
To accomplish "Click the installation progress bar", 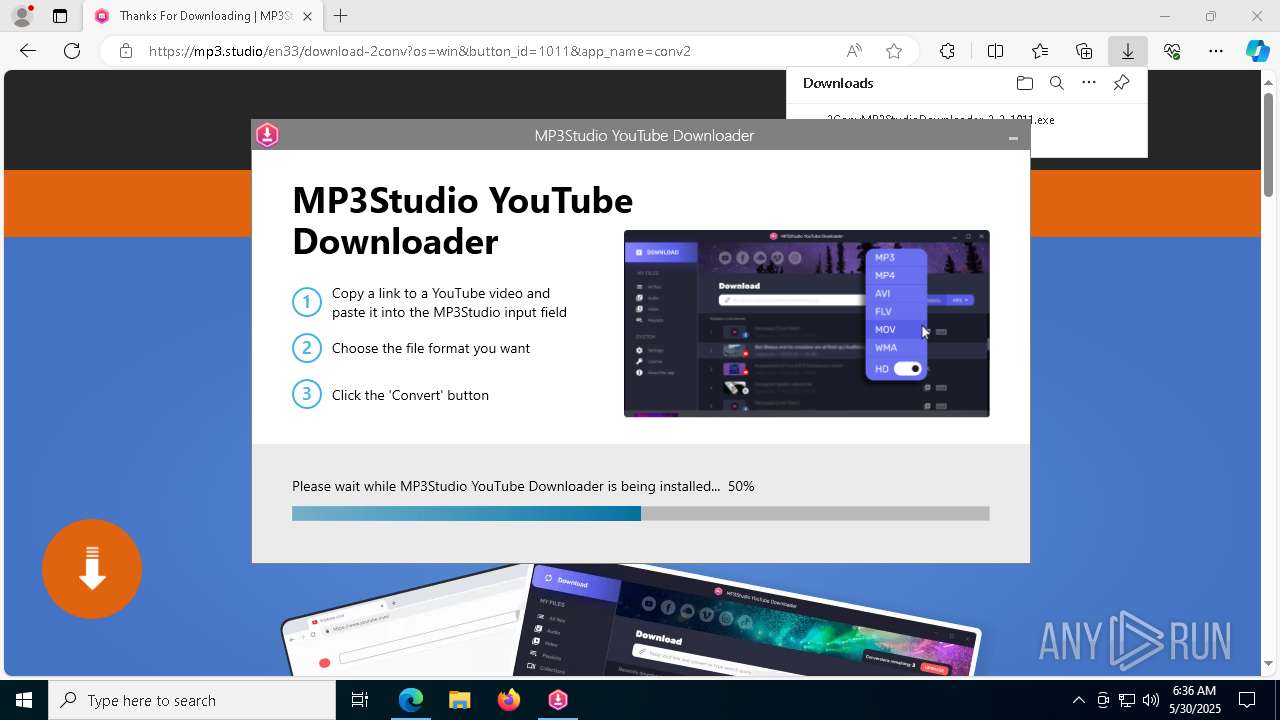I will coord(640,513).
